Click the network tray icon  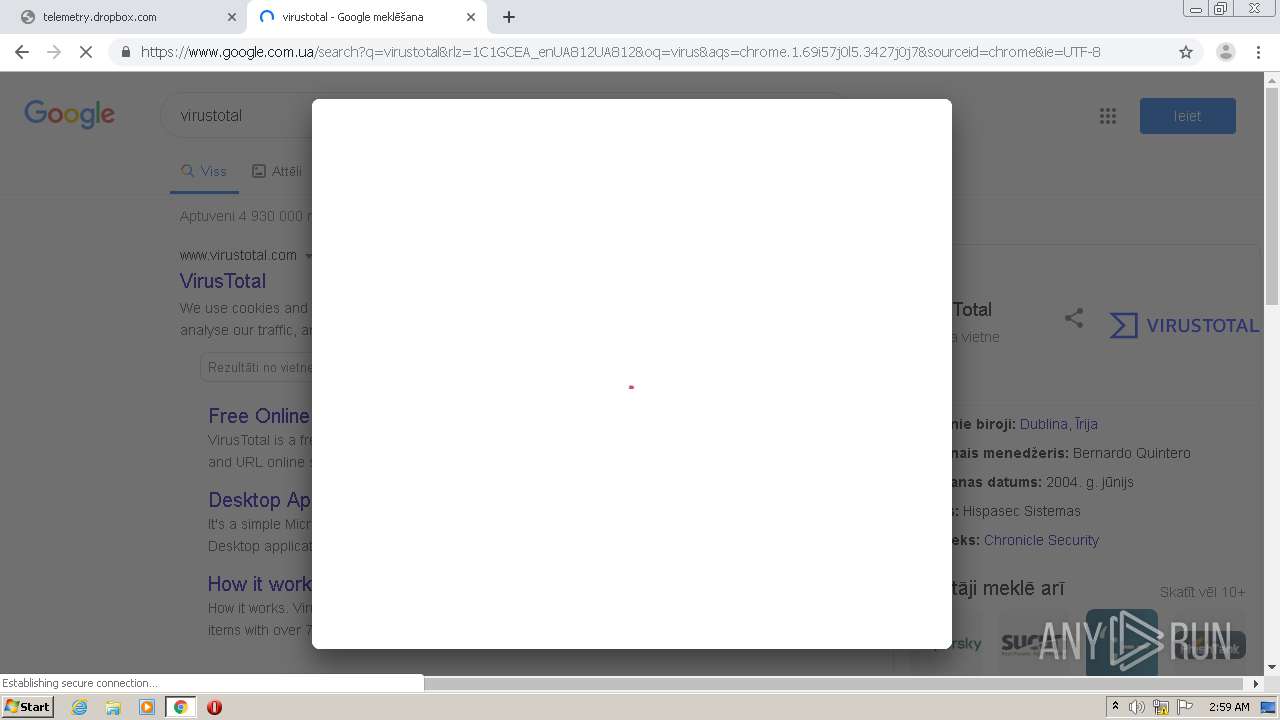coord(1161,707)
